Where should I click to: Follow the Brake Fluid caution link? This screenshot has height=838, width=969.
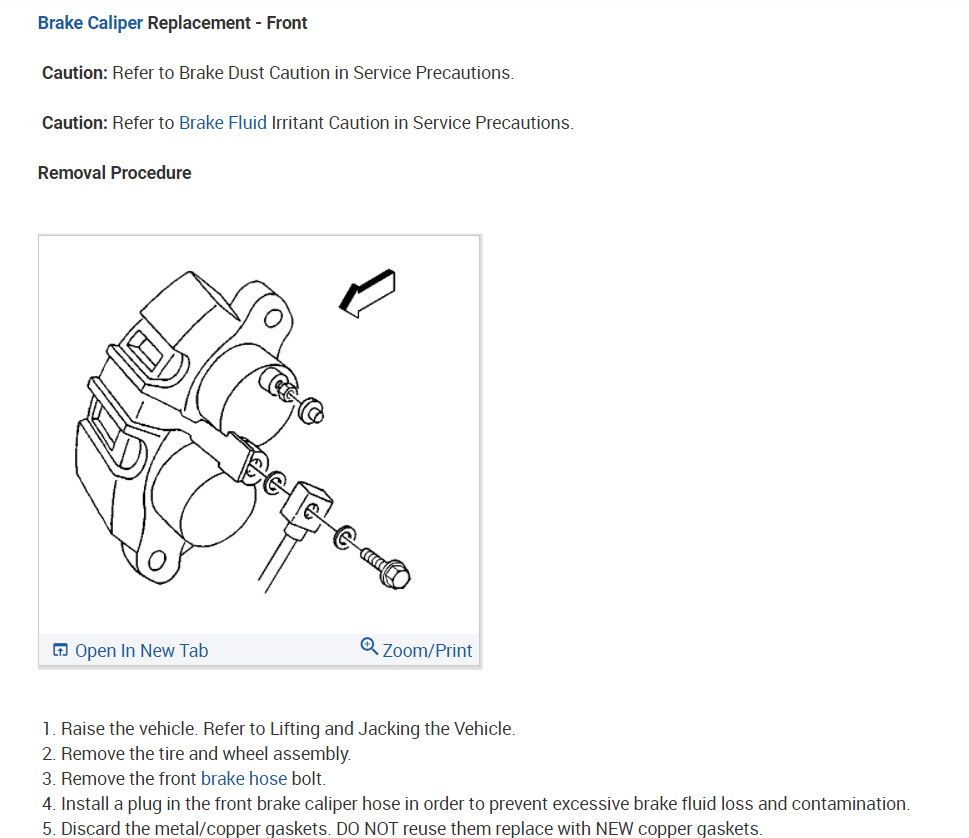222,123
